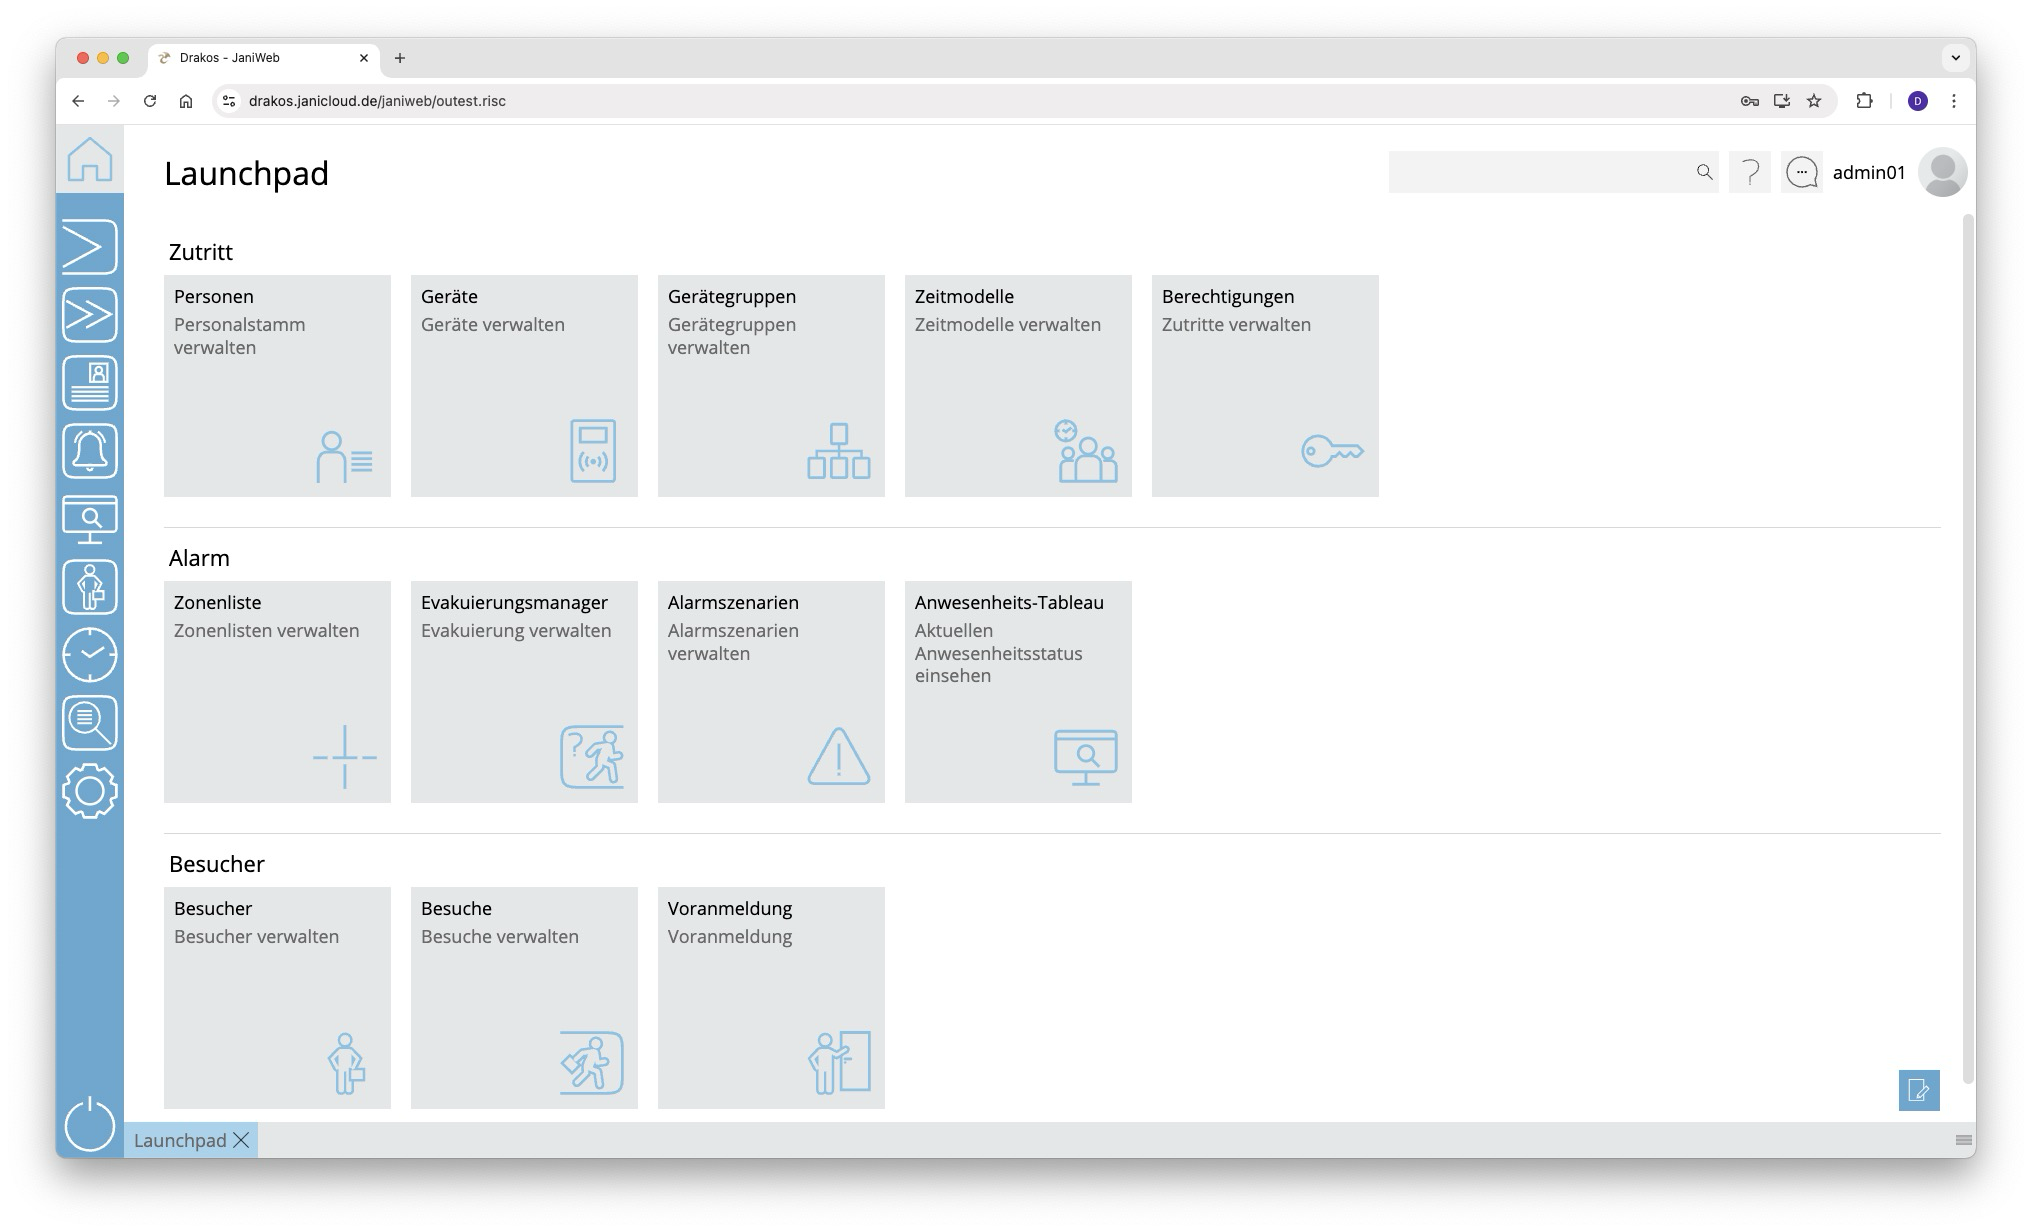This screenshot has width=2032, height=1232.
Task: Open the Berechtigungen tile
Action: pos(1265,386)
